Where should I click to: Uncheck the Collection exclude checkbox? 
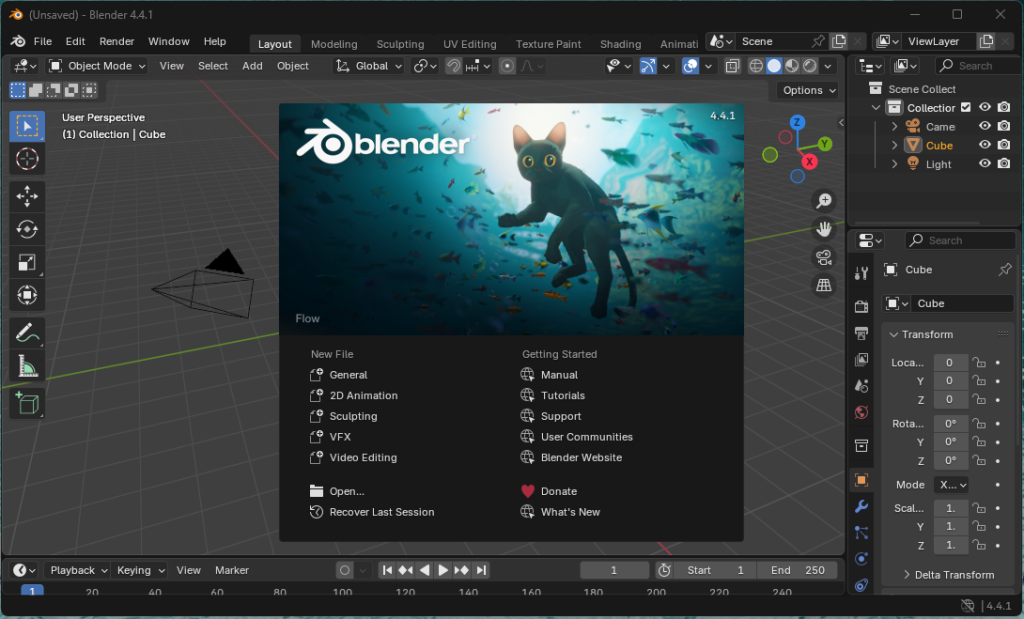966,107
